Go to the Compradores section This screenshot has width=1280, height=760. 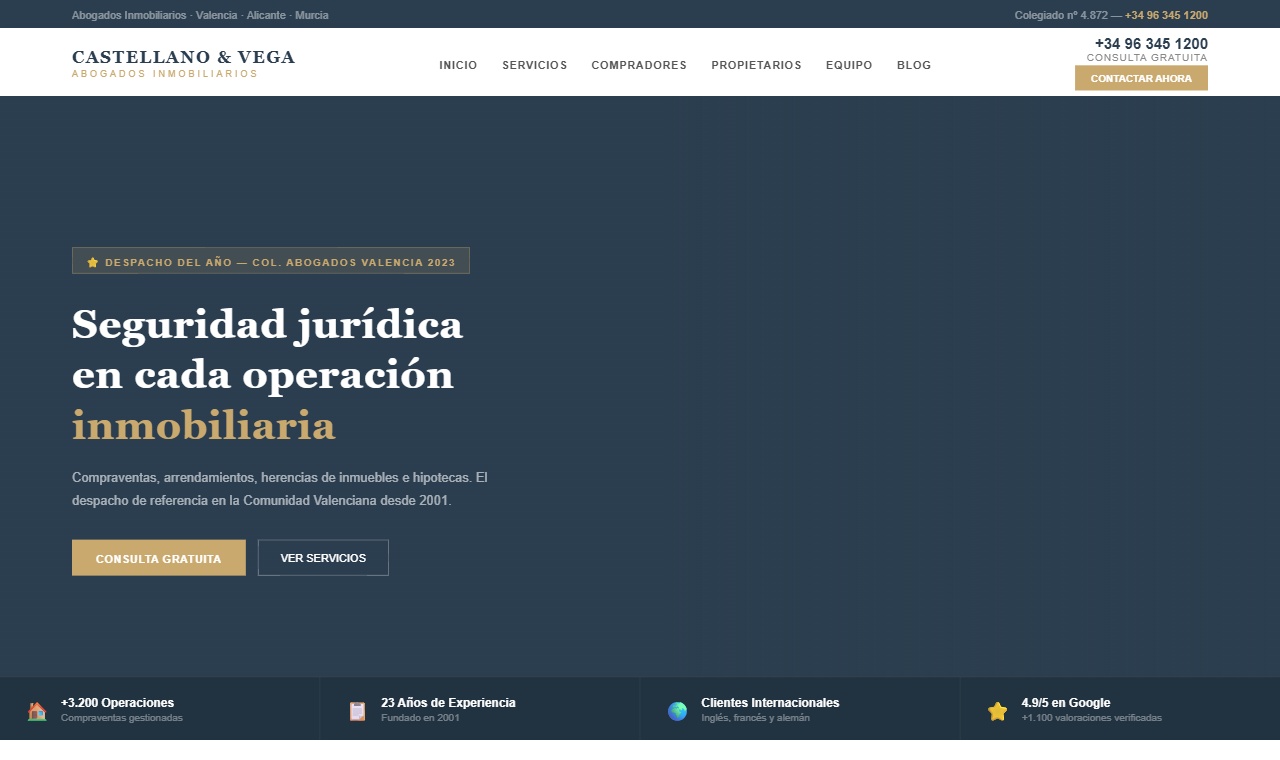click(639, 65)
